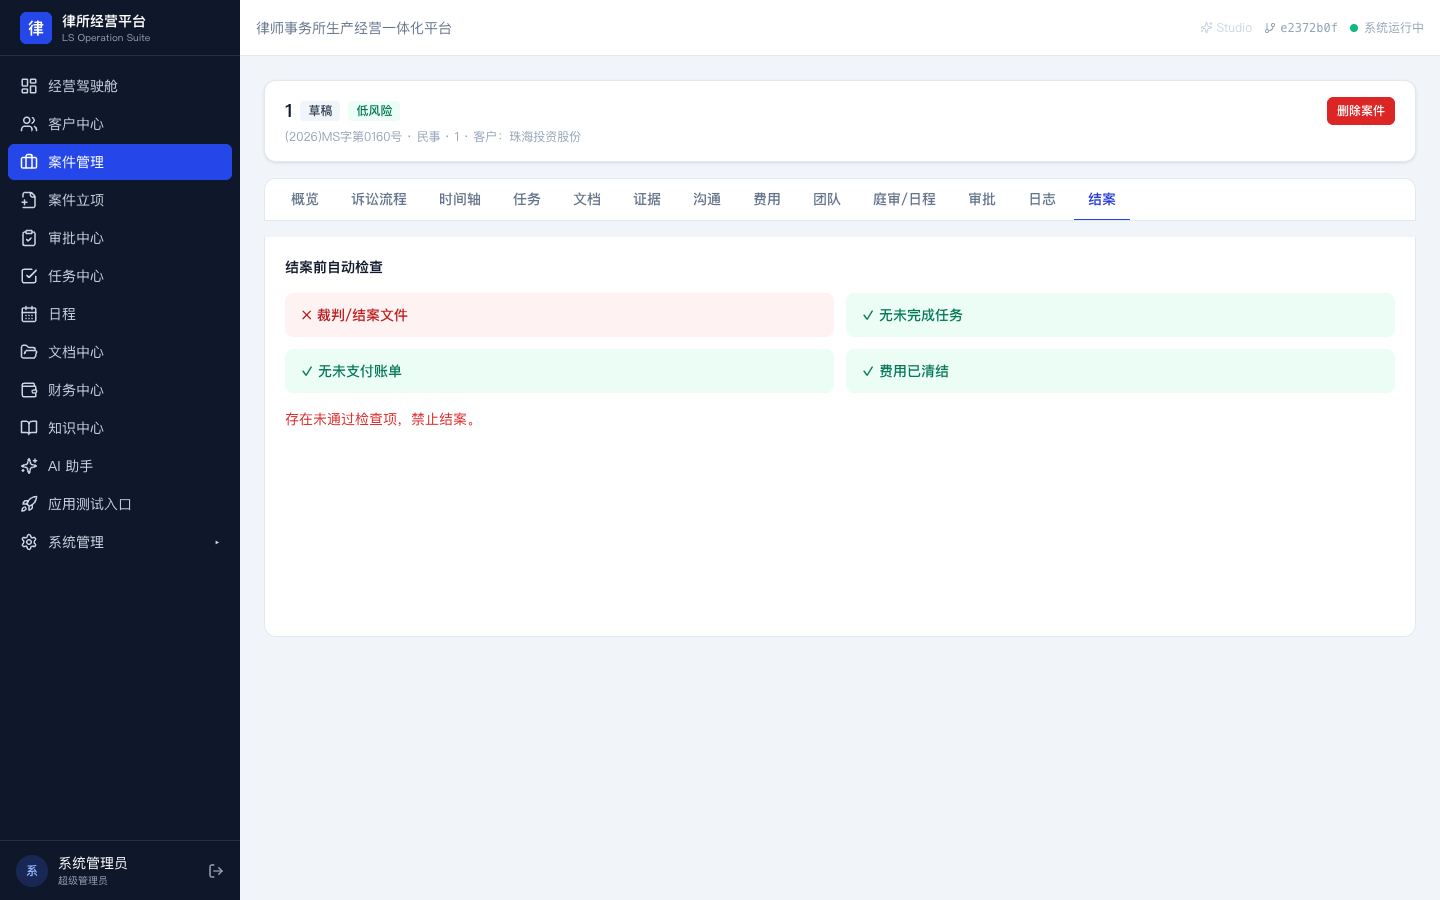Click the 系统管理员 user avatar
Viewport: 1440px width, 900px height.
coord(32,871)
